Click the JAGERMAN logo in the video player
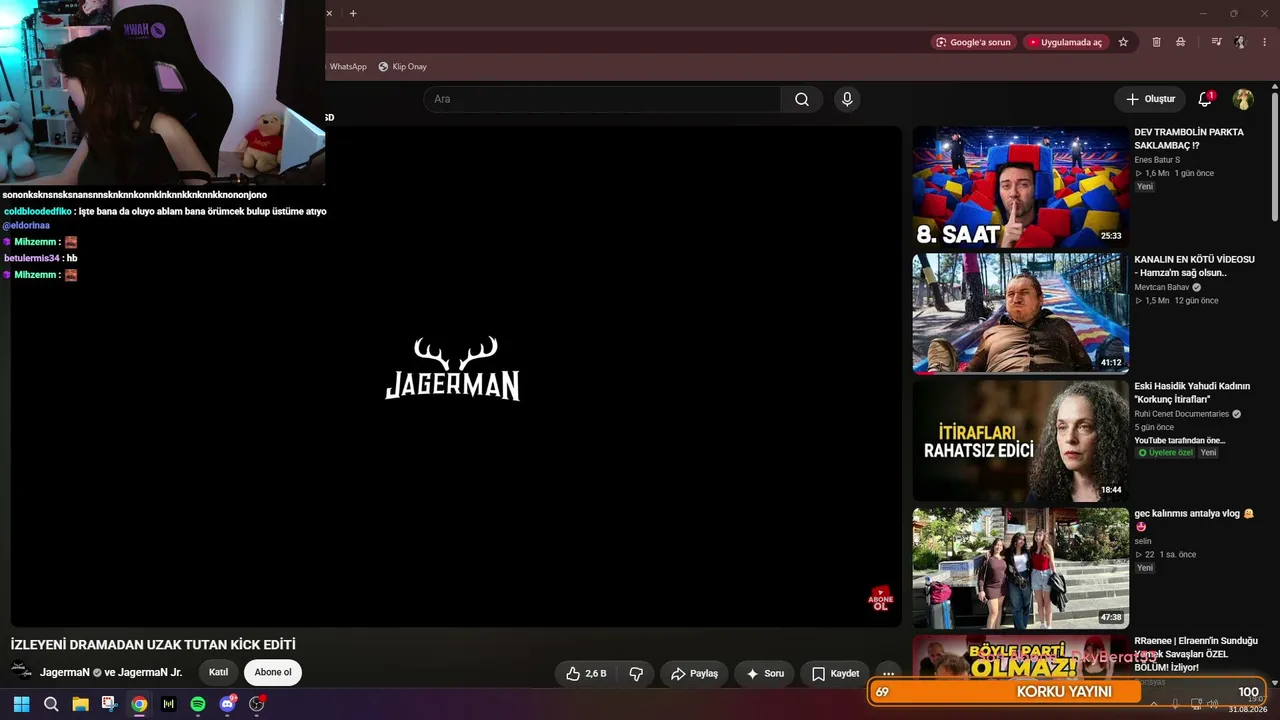 452,369
